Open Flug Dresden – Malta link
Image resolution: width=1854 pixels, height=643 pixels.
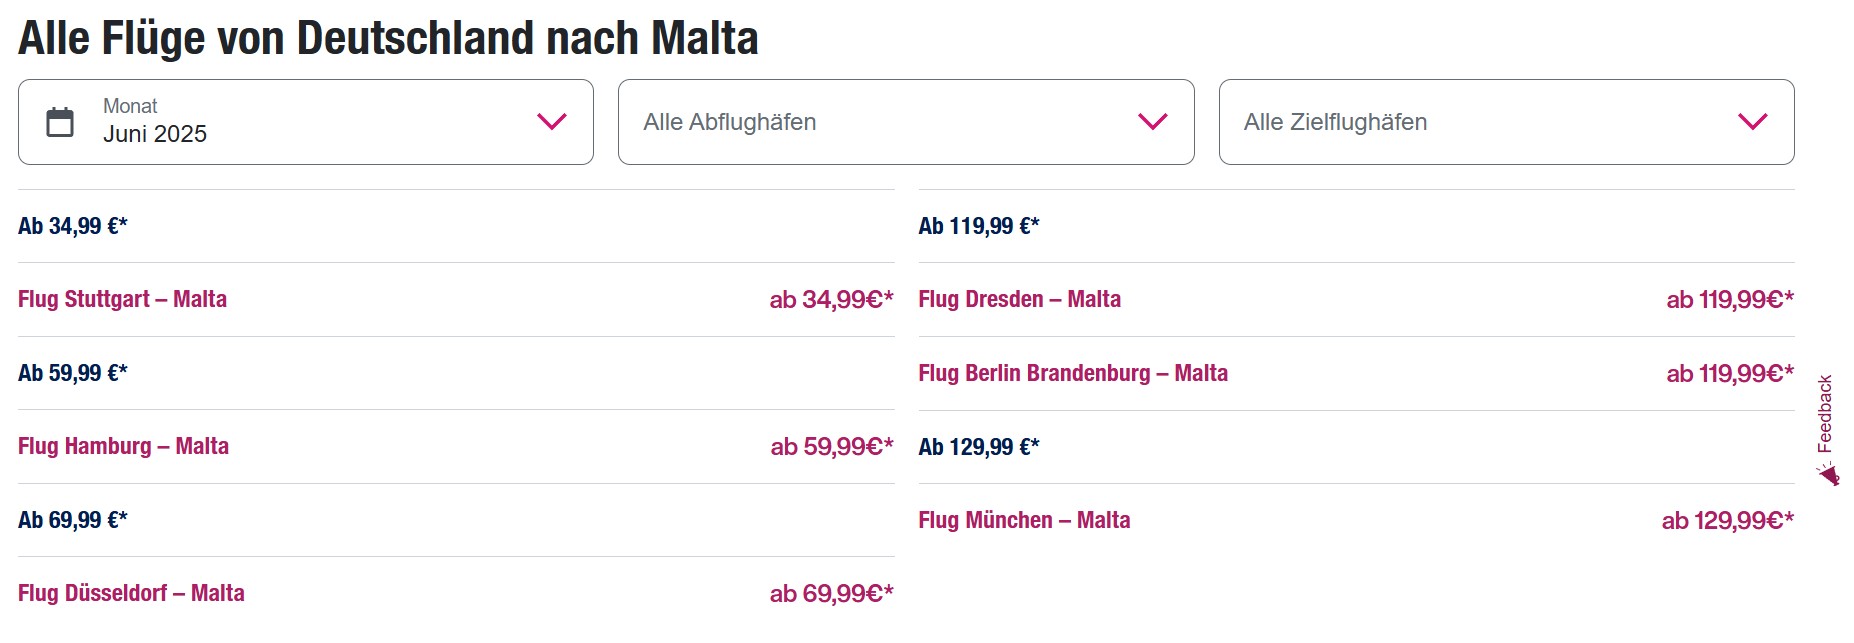pyautogui.click(x=1020, y=299)
